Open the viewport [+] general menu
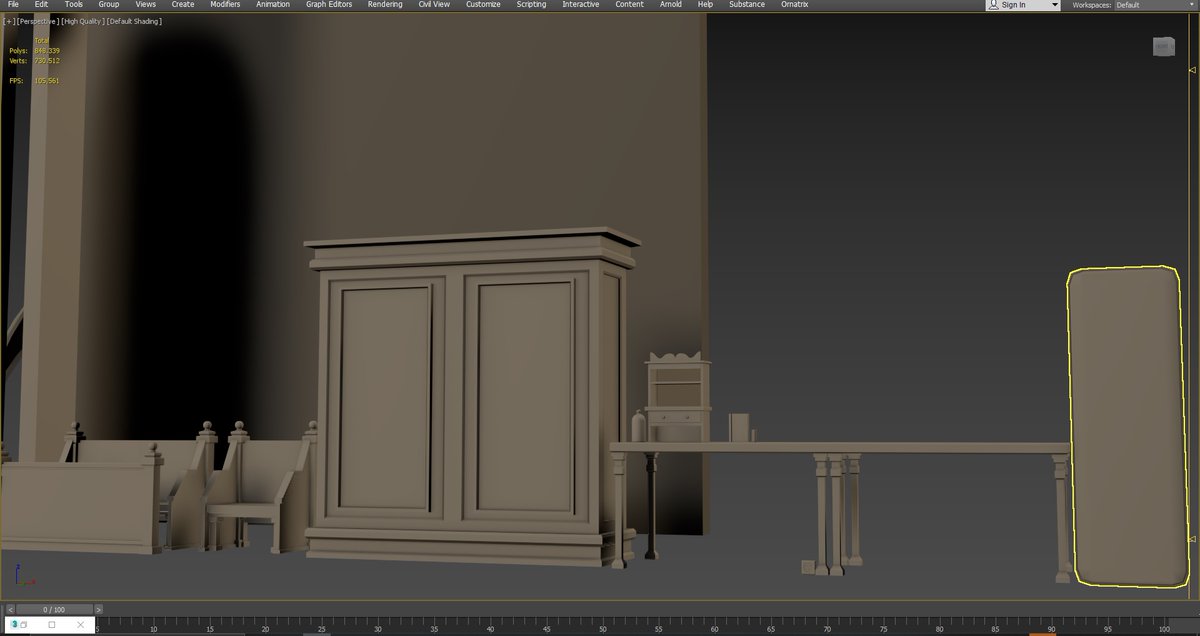 (x=10, y=21)
